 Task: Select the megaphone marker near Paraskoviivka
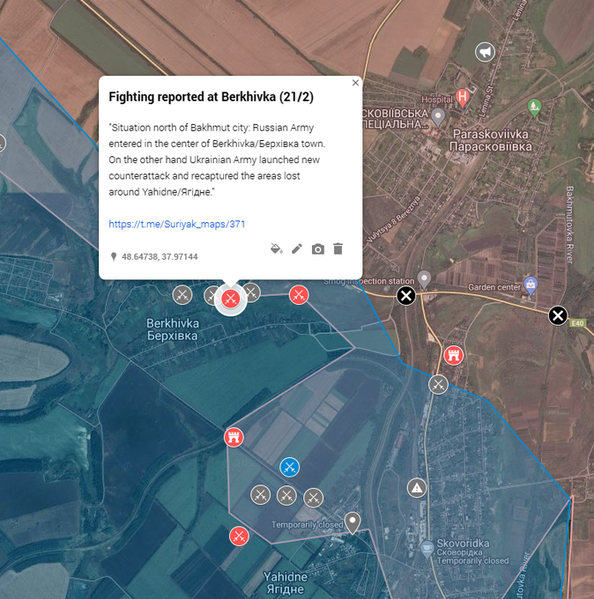click(485, 52)
